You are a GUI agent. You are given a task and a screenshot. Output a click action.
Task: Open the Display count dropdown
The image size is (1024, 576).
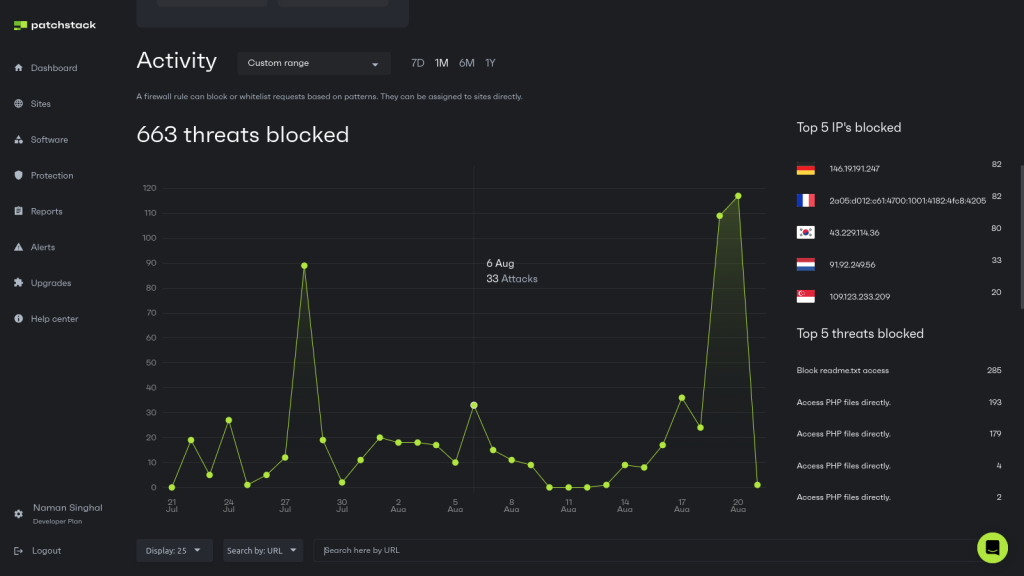coord(174,550)
